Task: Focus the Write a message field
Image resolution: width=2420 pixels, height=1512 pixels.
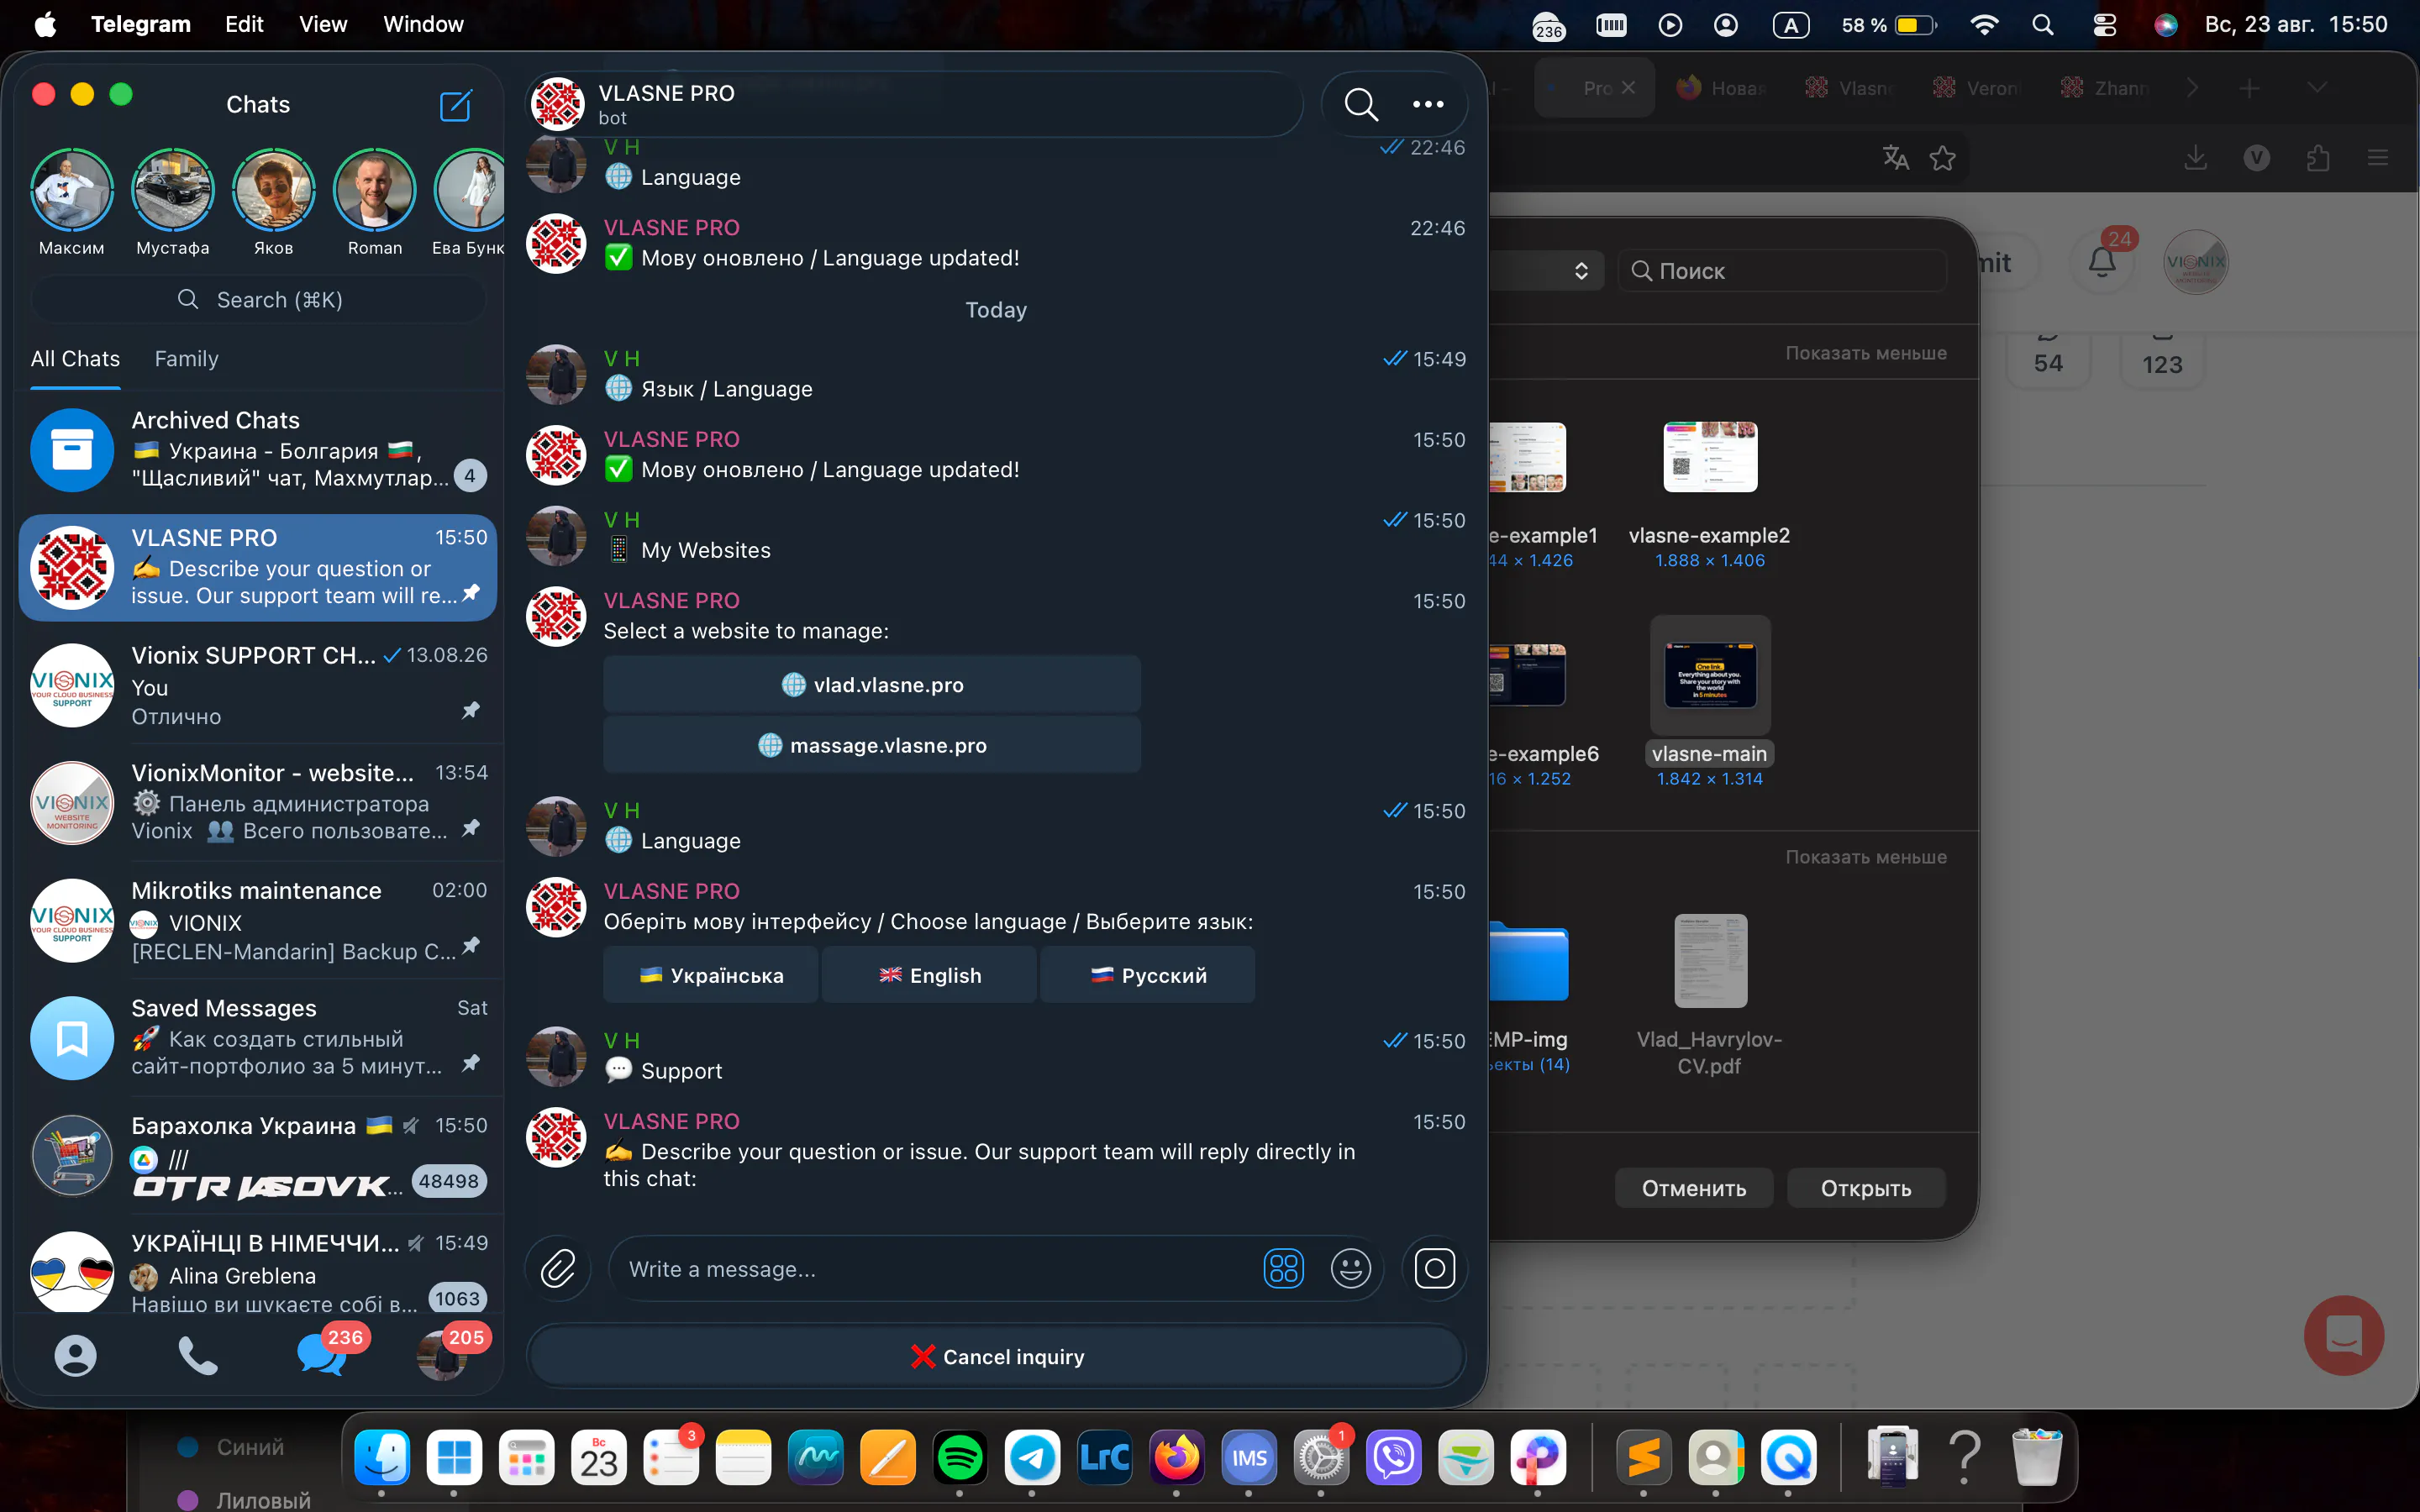Action: 935,1269
